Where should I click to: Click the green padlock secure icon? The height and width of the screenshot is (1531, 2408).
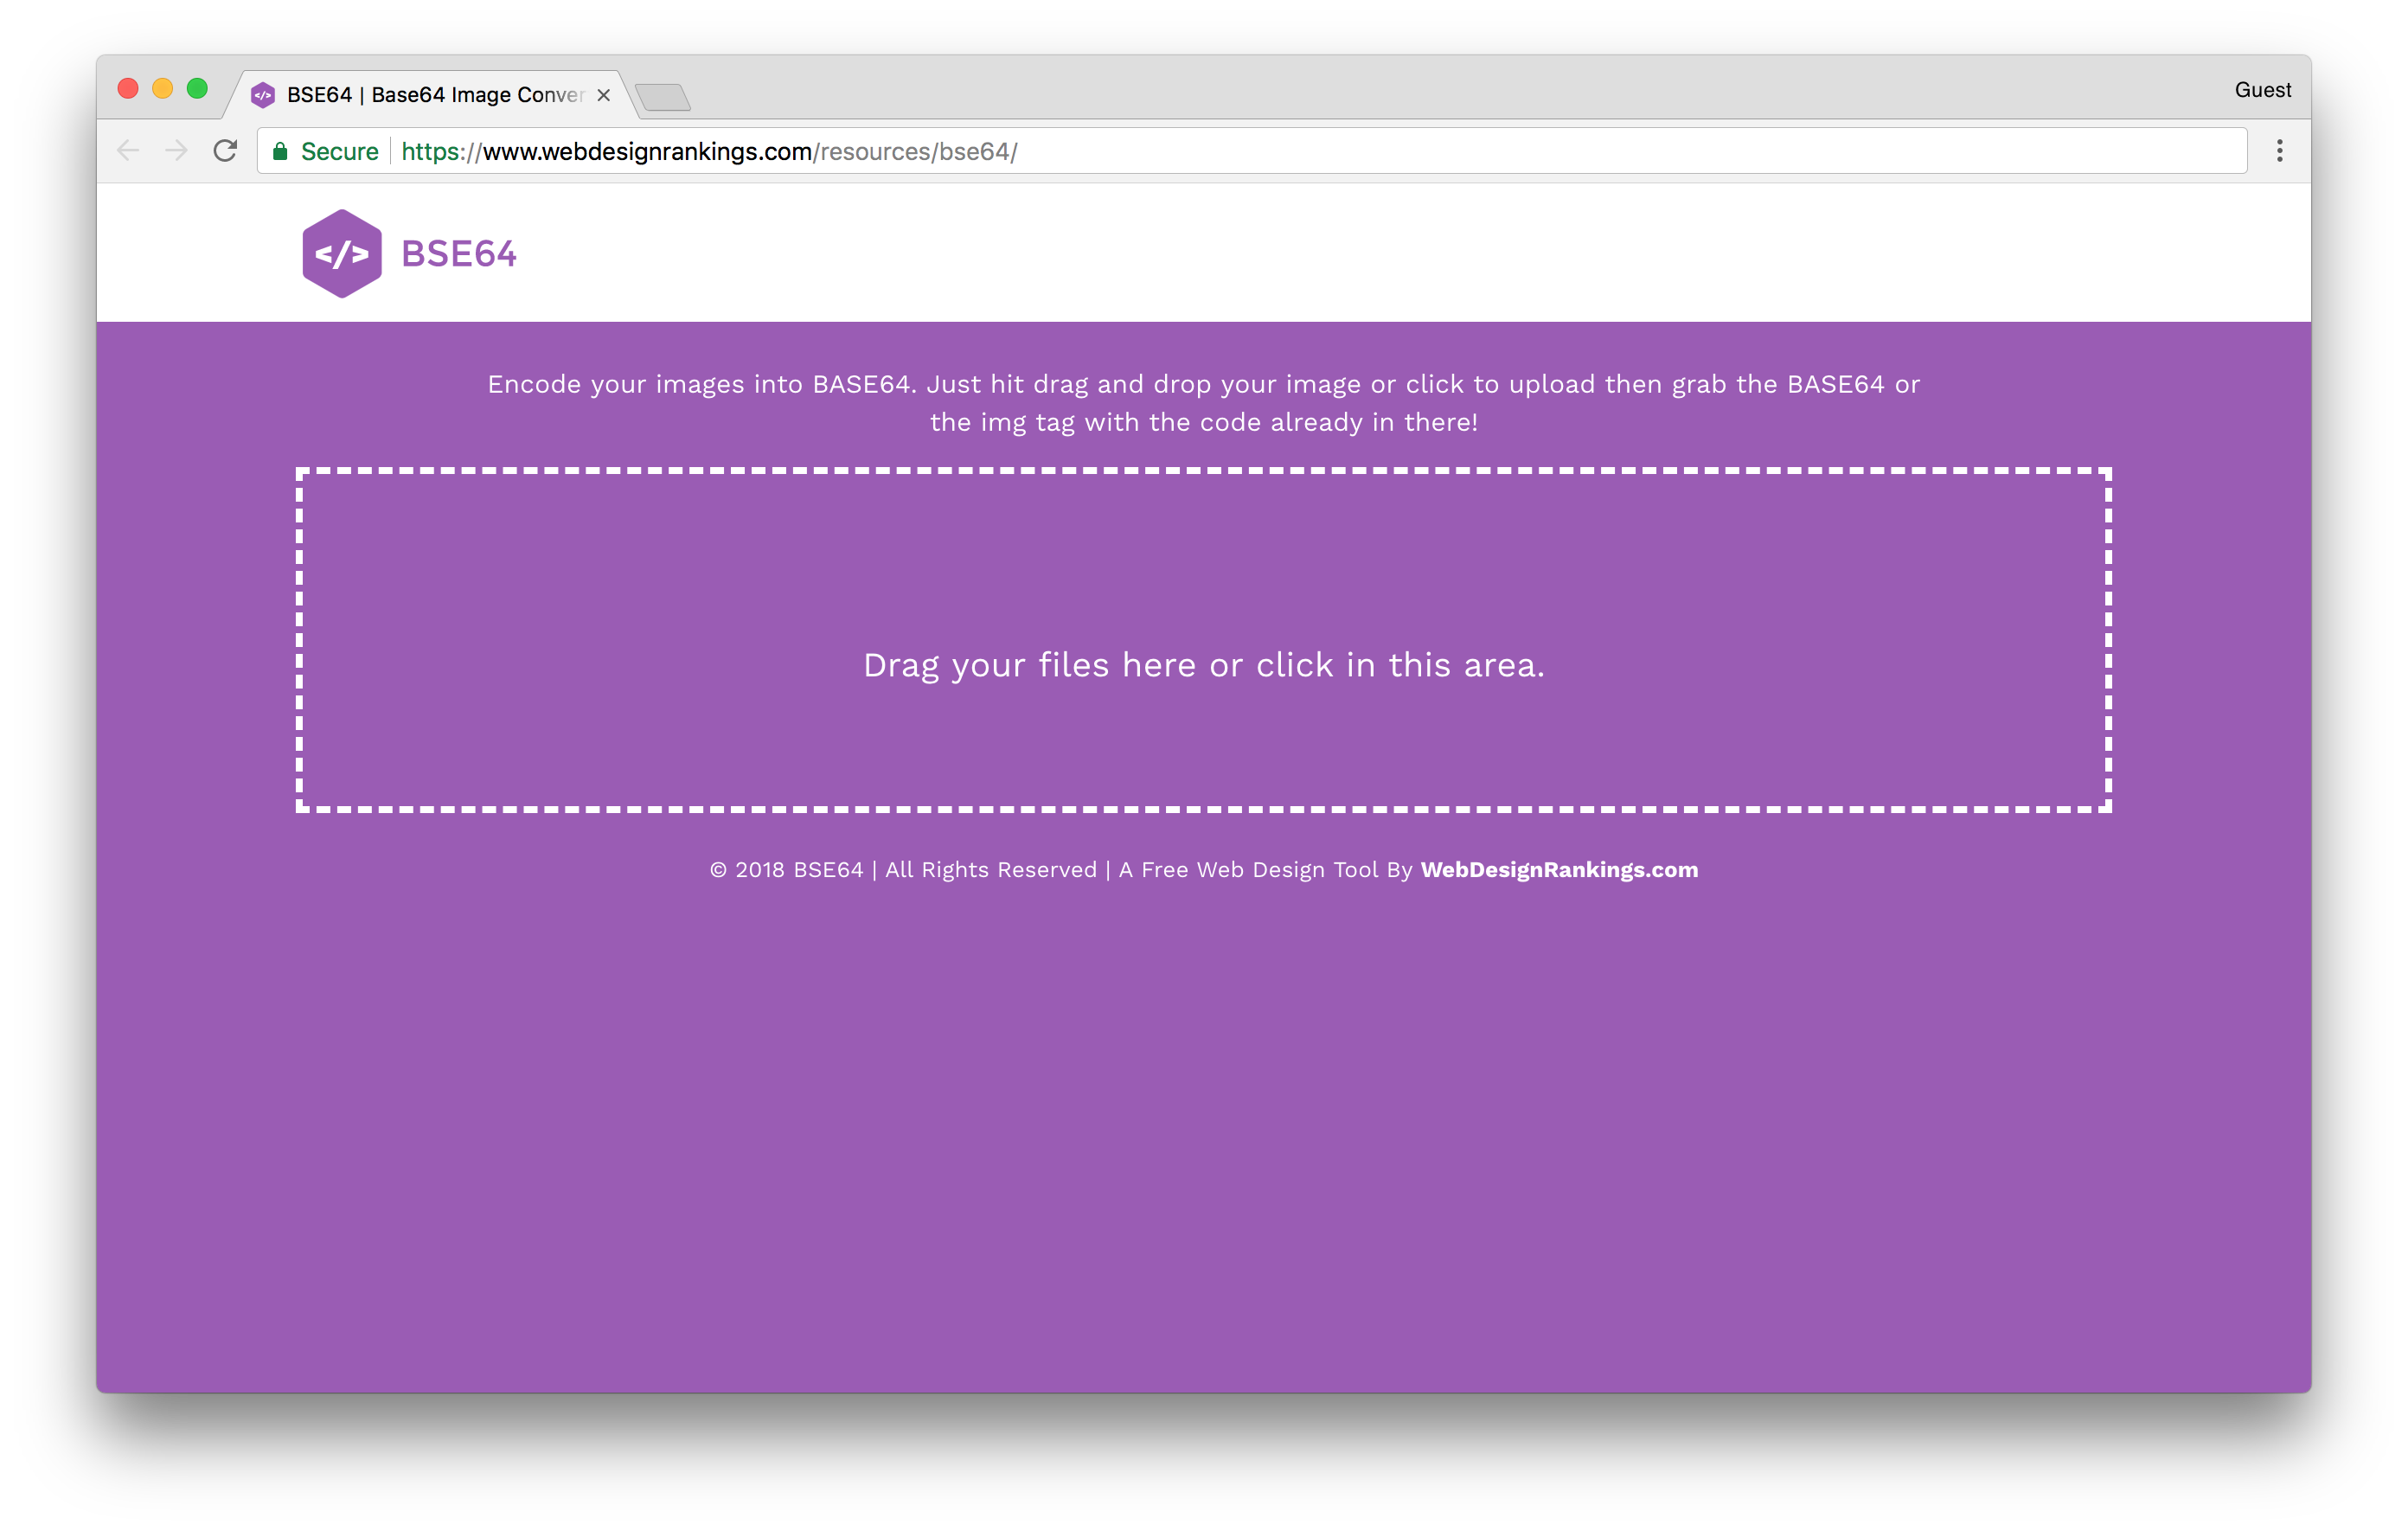(281, 151)
